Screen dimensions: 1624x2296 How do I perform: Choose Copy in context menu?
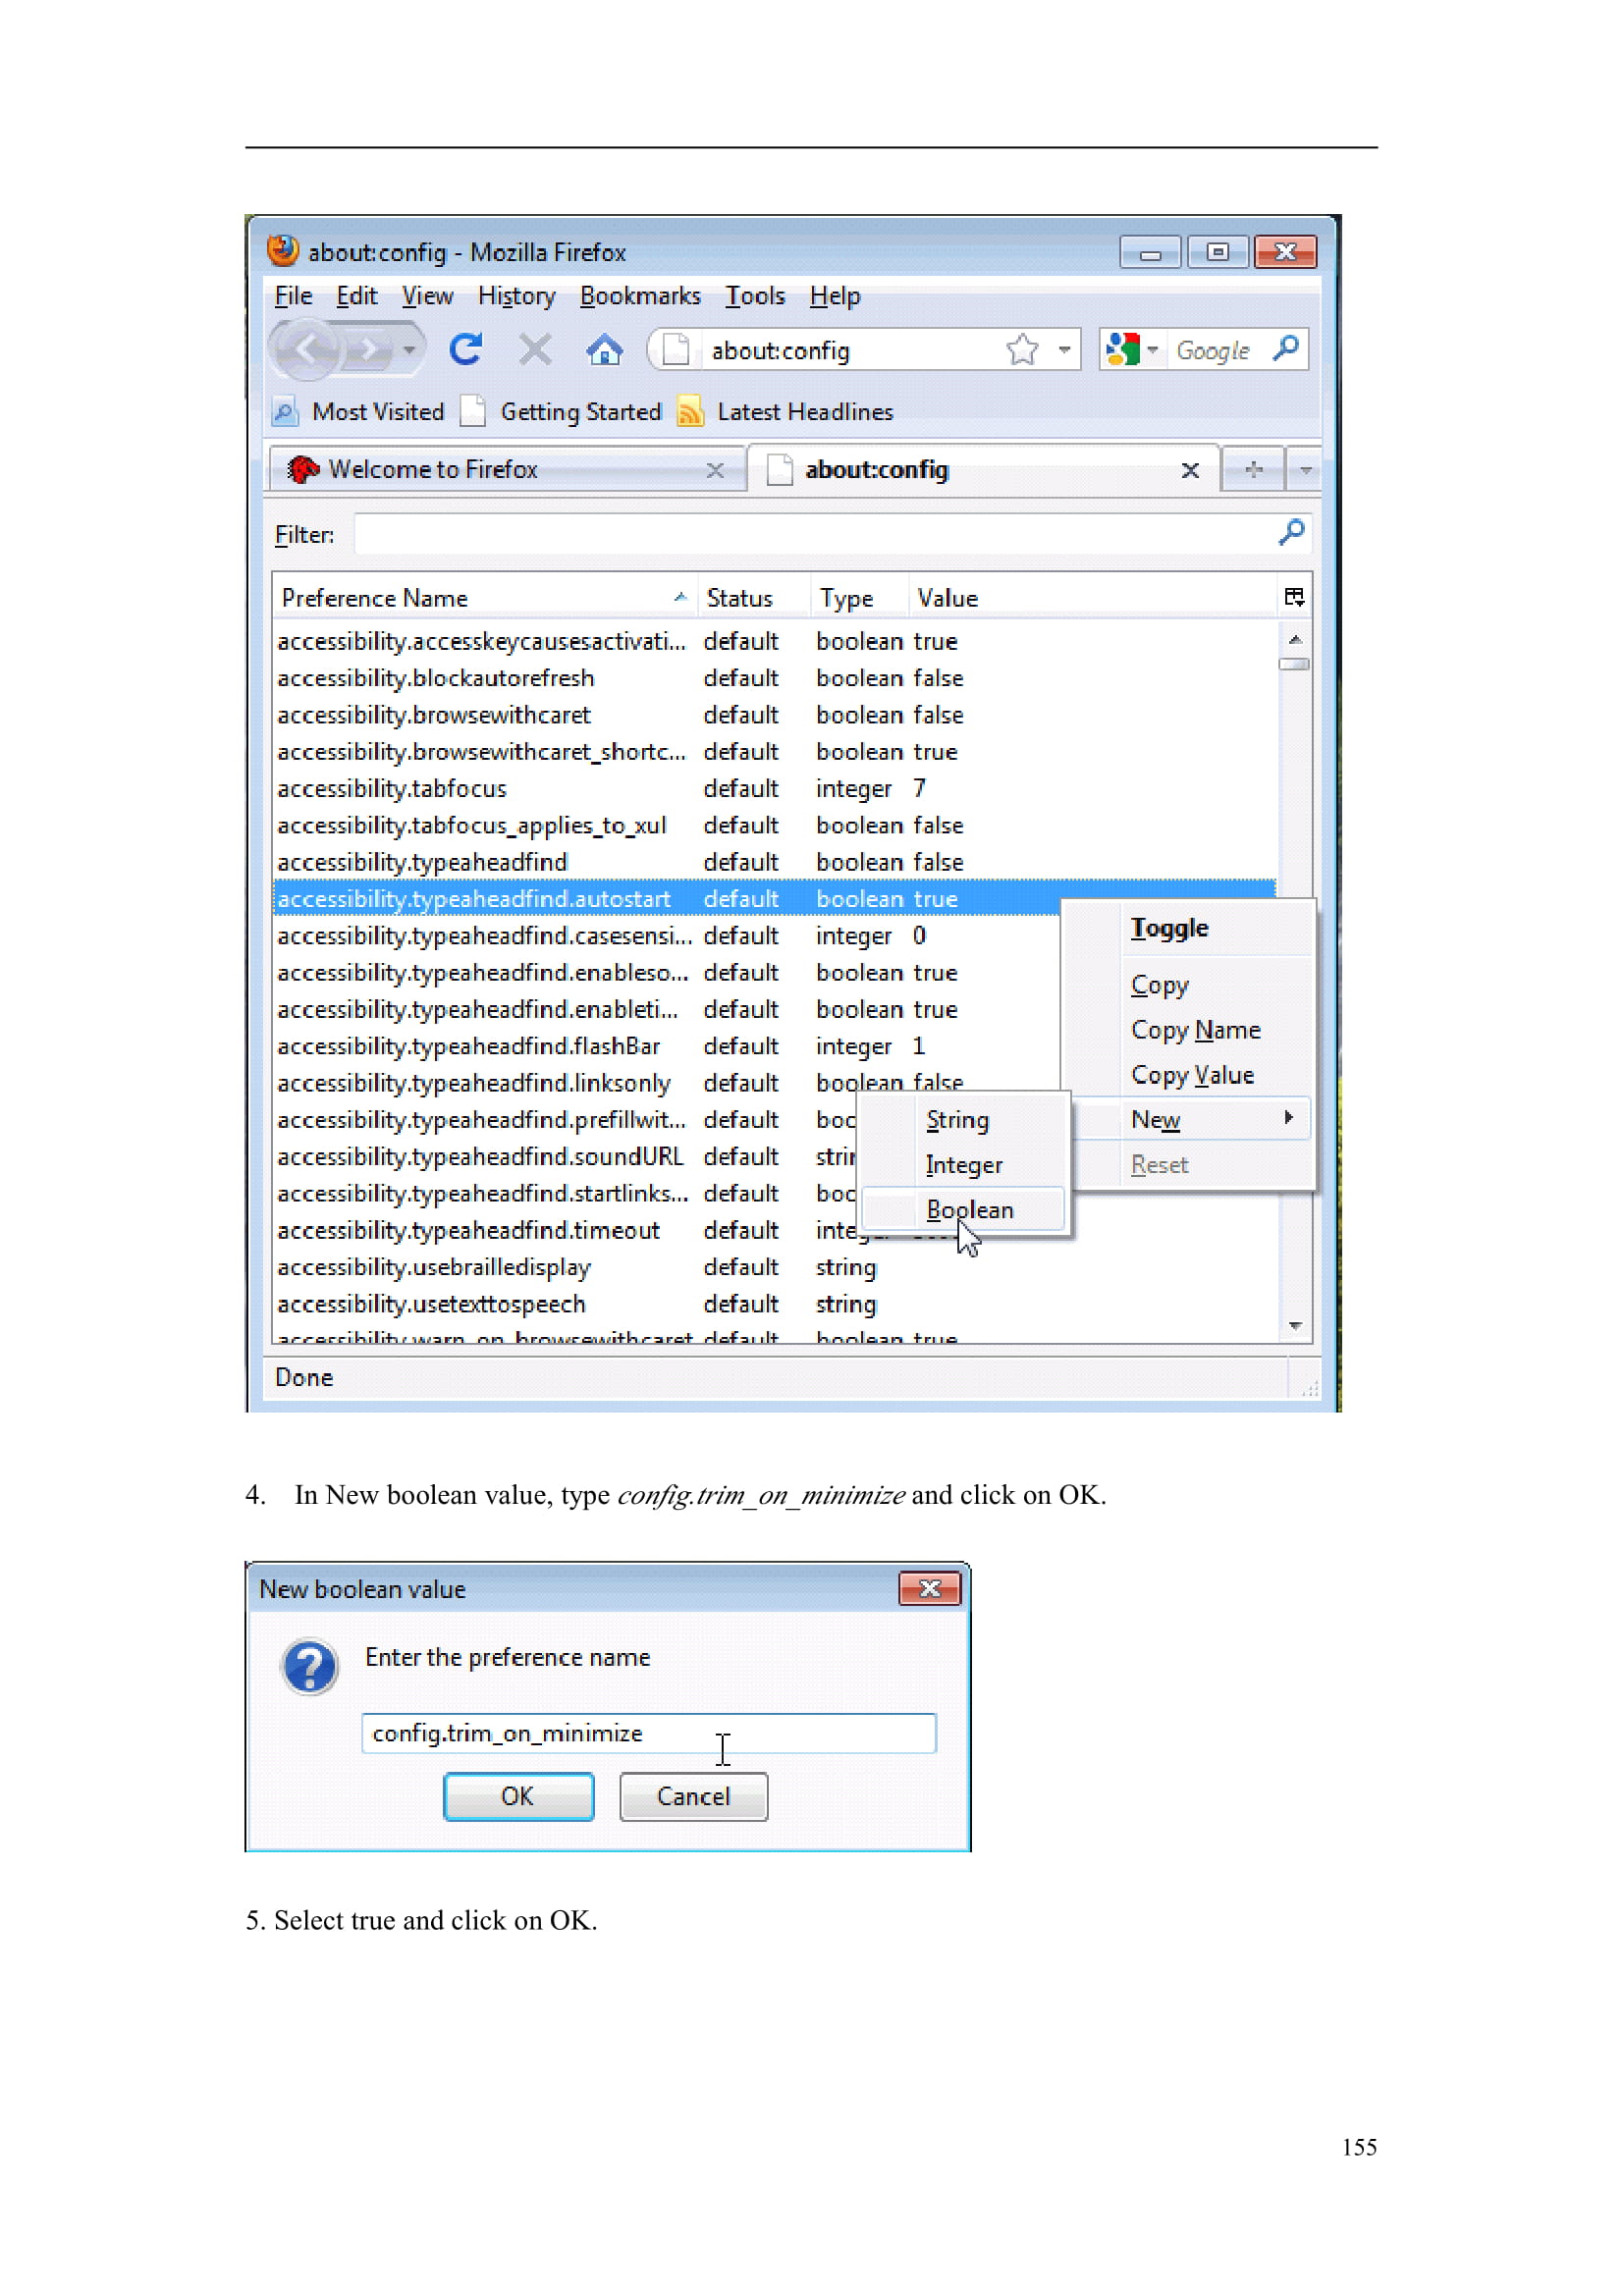click(1188, 984)
